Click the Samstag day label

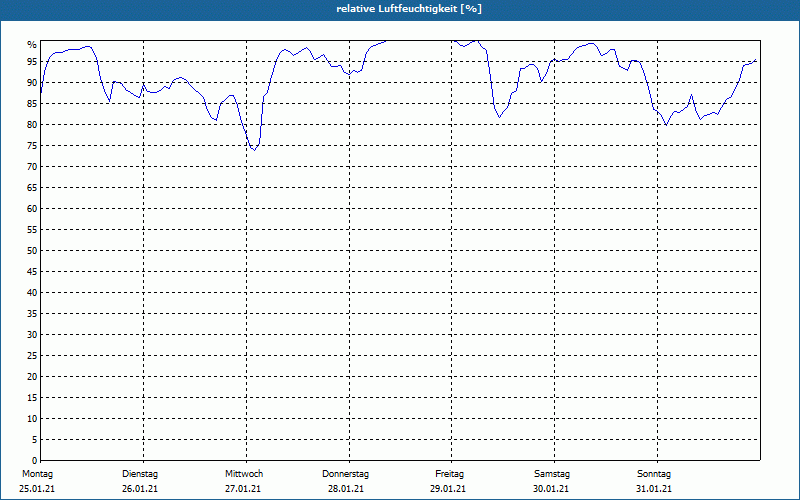pos(552,474)
